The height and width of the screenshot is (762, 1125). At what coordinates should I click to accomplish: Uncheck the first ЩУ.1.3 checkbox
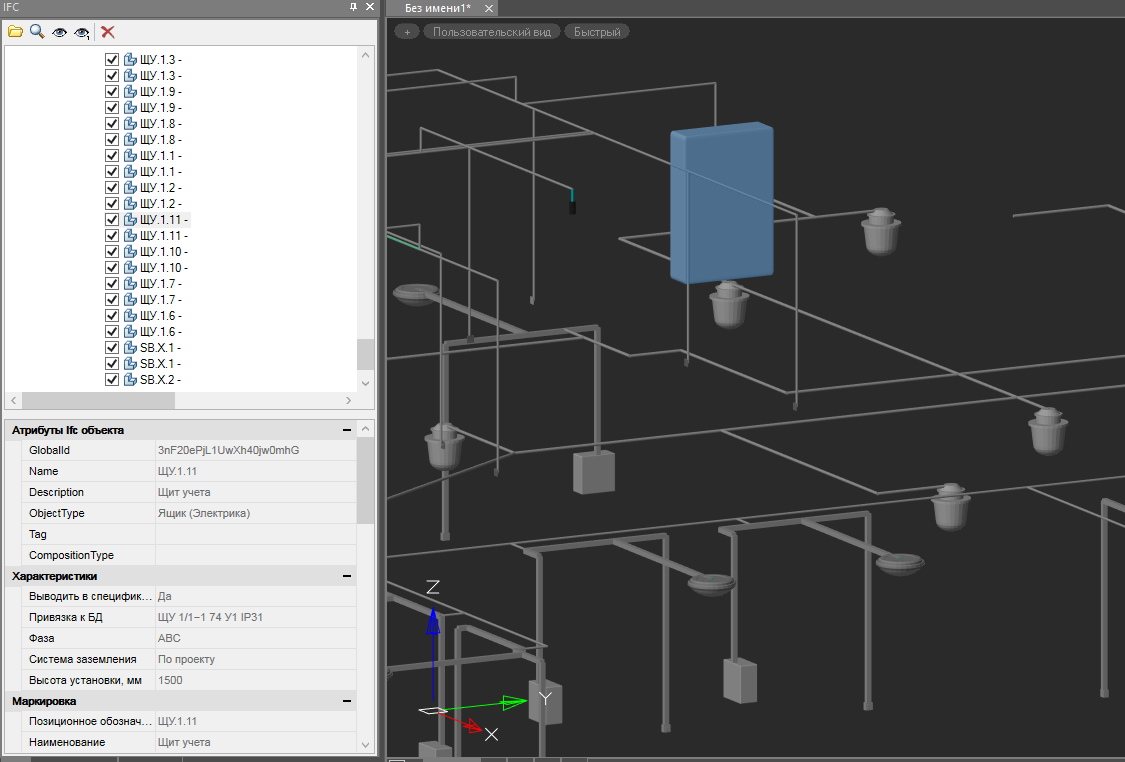[x=112, y=60]
